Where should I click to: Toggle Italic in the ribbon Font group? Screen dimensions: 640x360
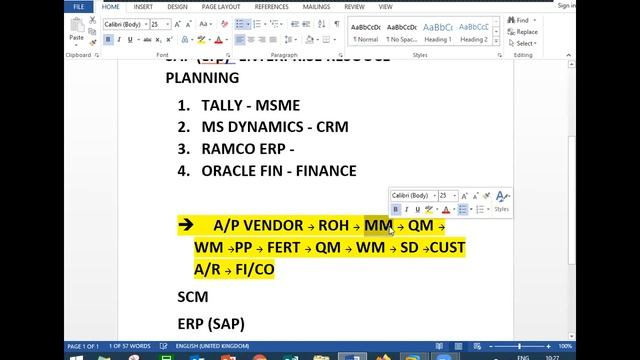pyautogui.click(x=119, y=40)
